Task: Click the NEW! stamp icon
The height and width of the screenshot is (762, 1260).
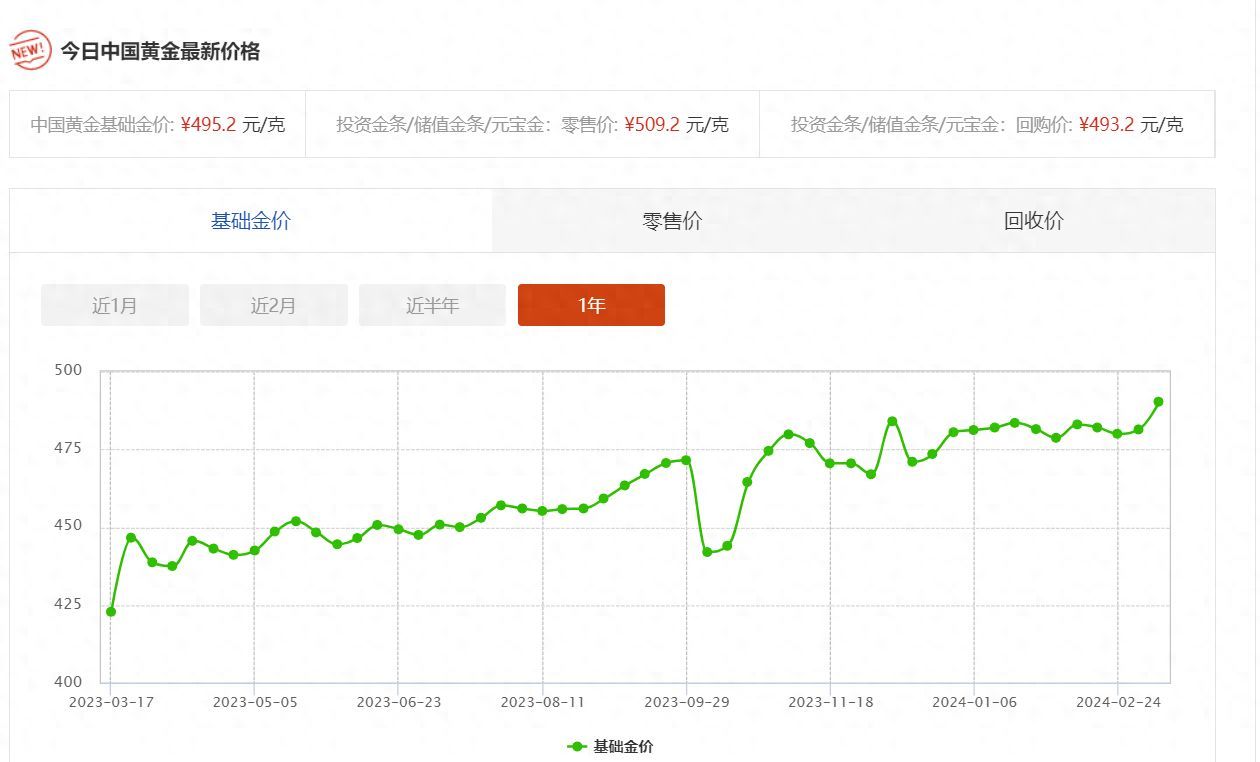Action: (31, 47)
